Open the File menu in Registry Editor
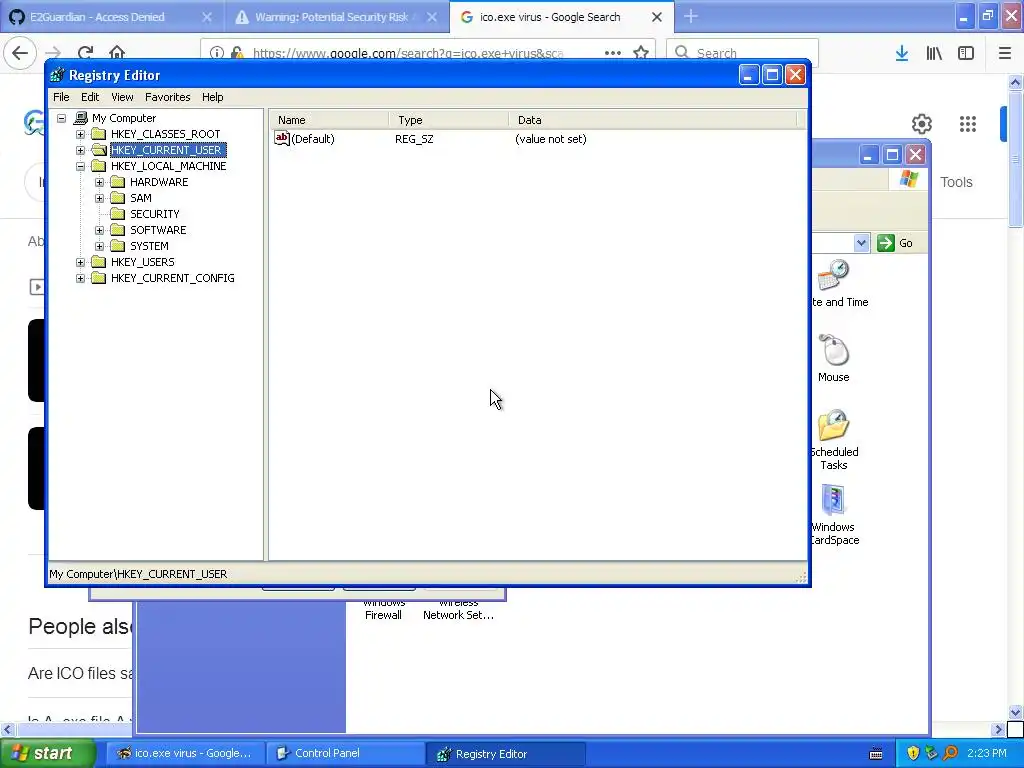Image resolution: width=1024 pixels, height=768 pixels. (x=61, y=97)
